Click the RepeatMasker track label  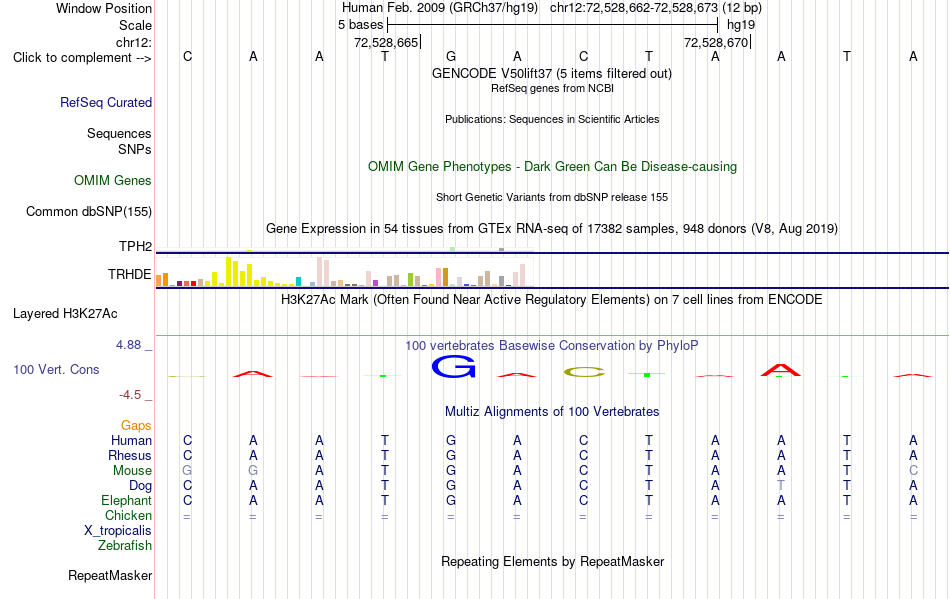tap(110, 575)
